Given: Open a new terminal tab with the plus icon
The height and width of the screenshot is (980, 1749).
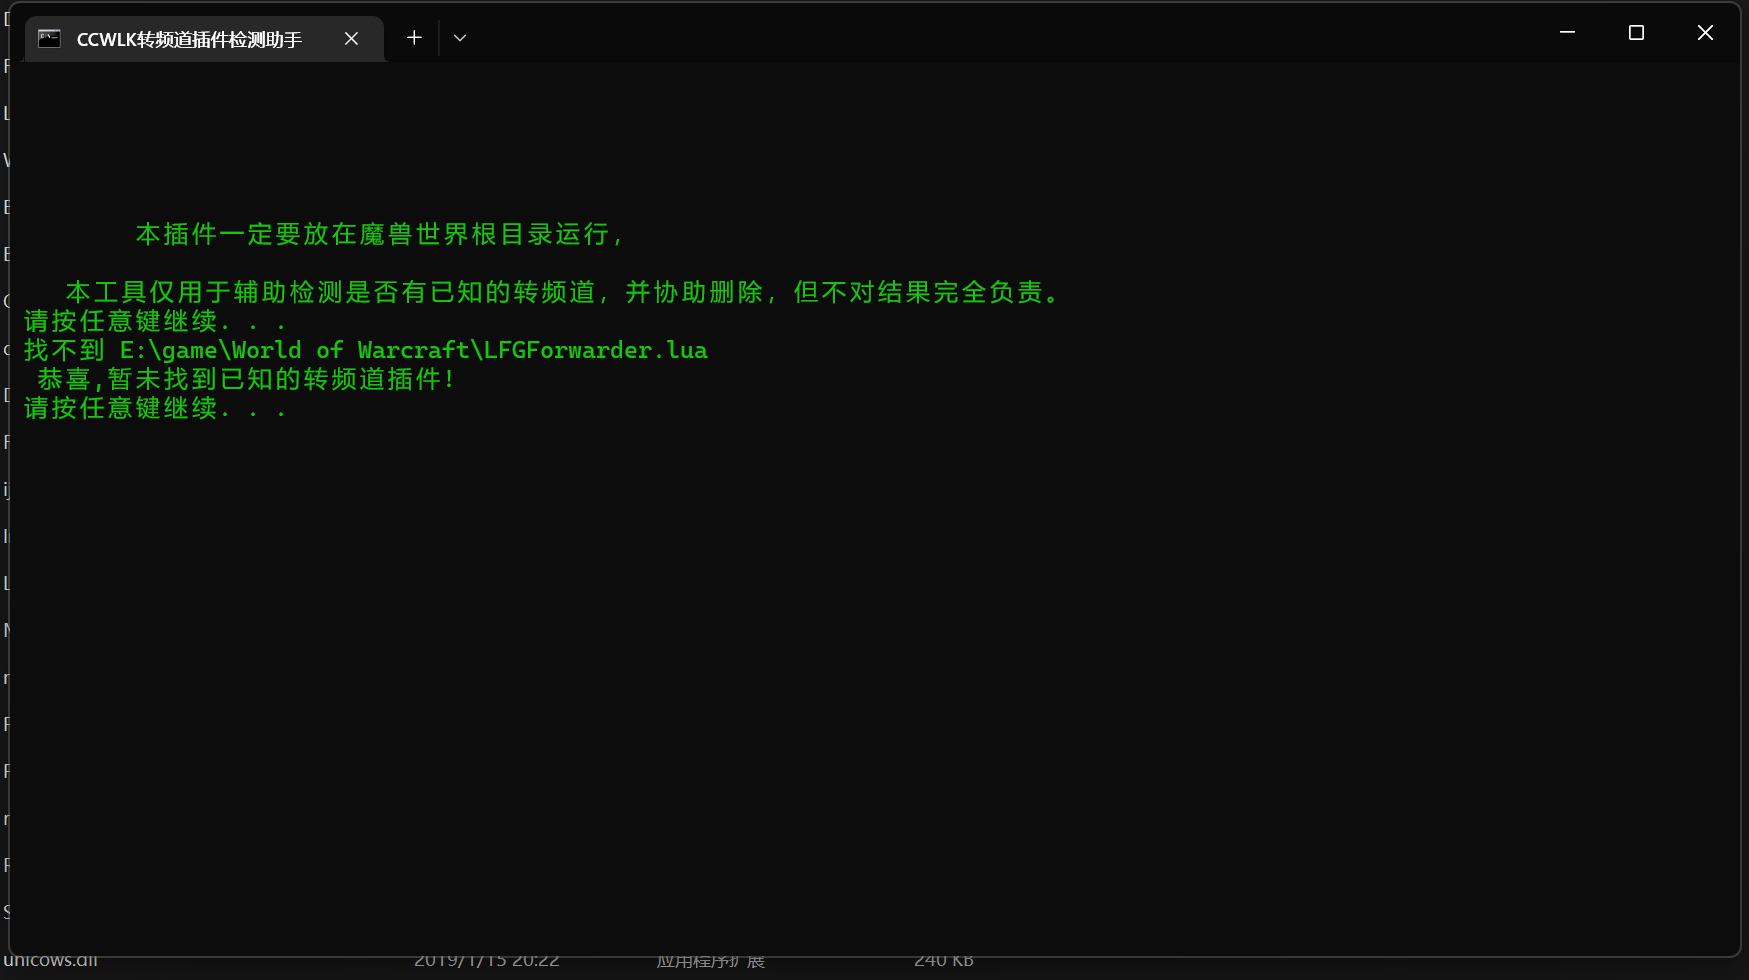Looking at the screenshot, I should tap(414, 37).
